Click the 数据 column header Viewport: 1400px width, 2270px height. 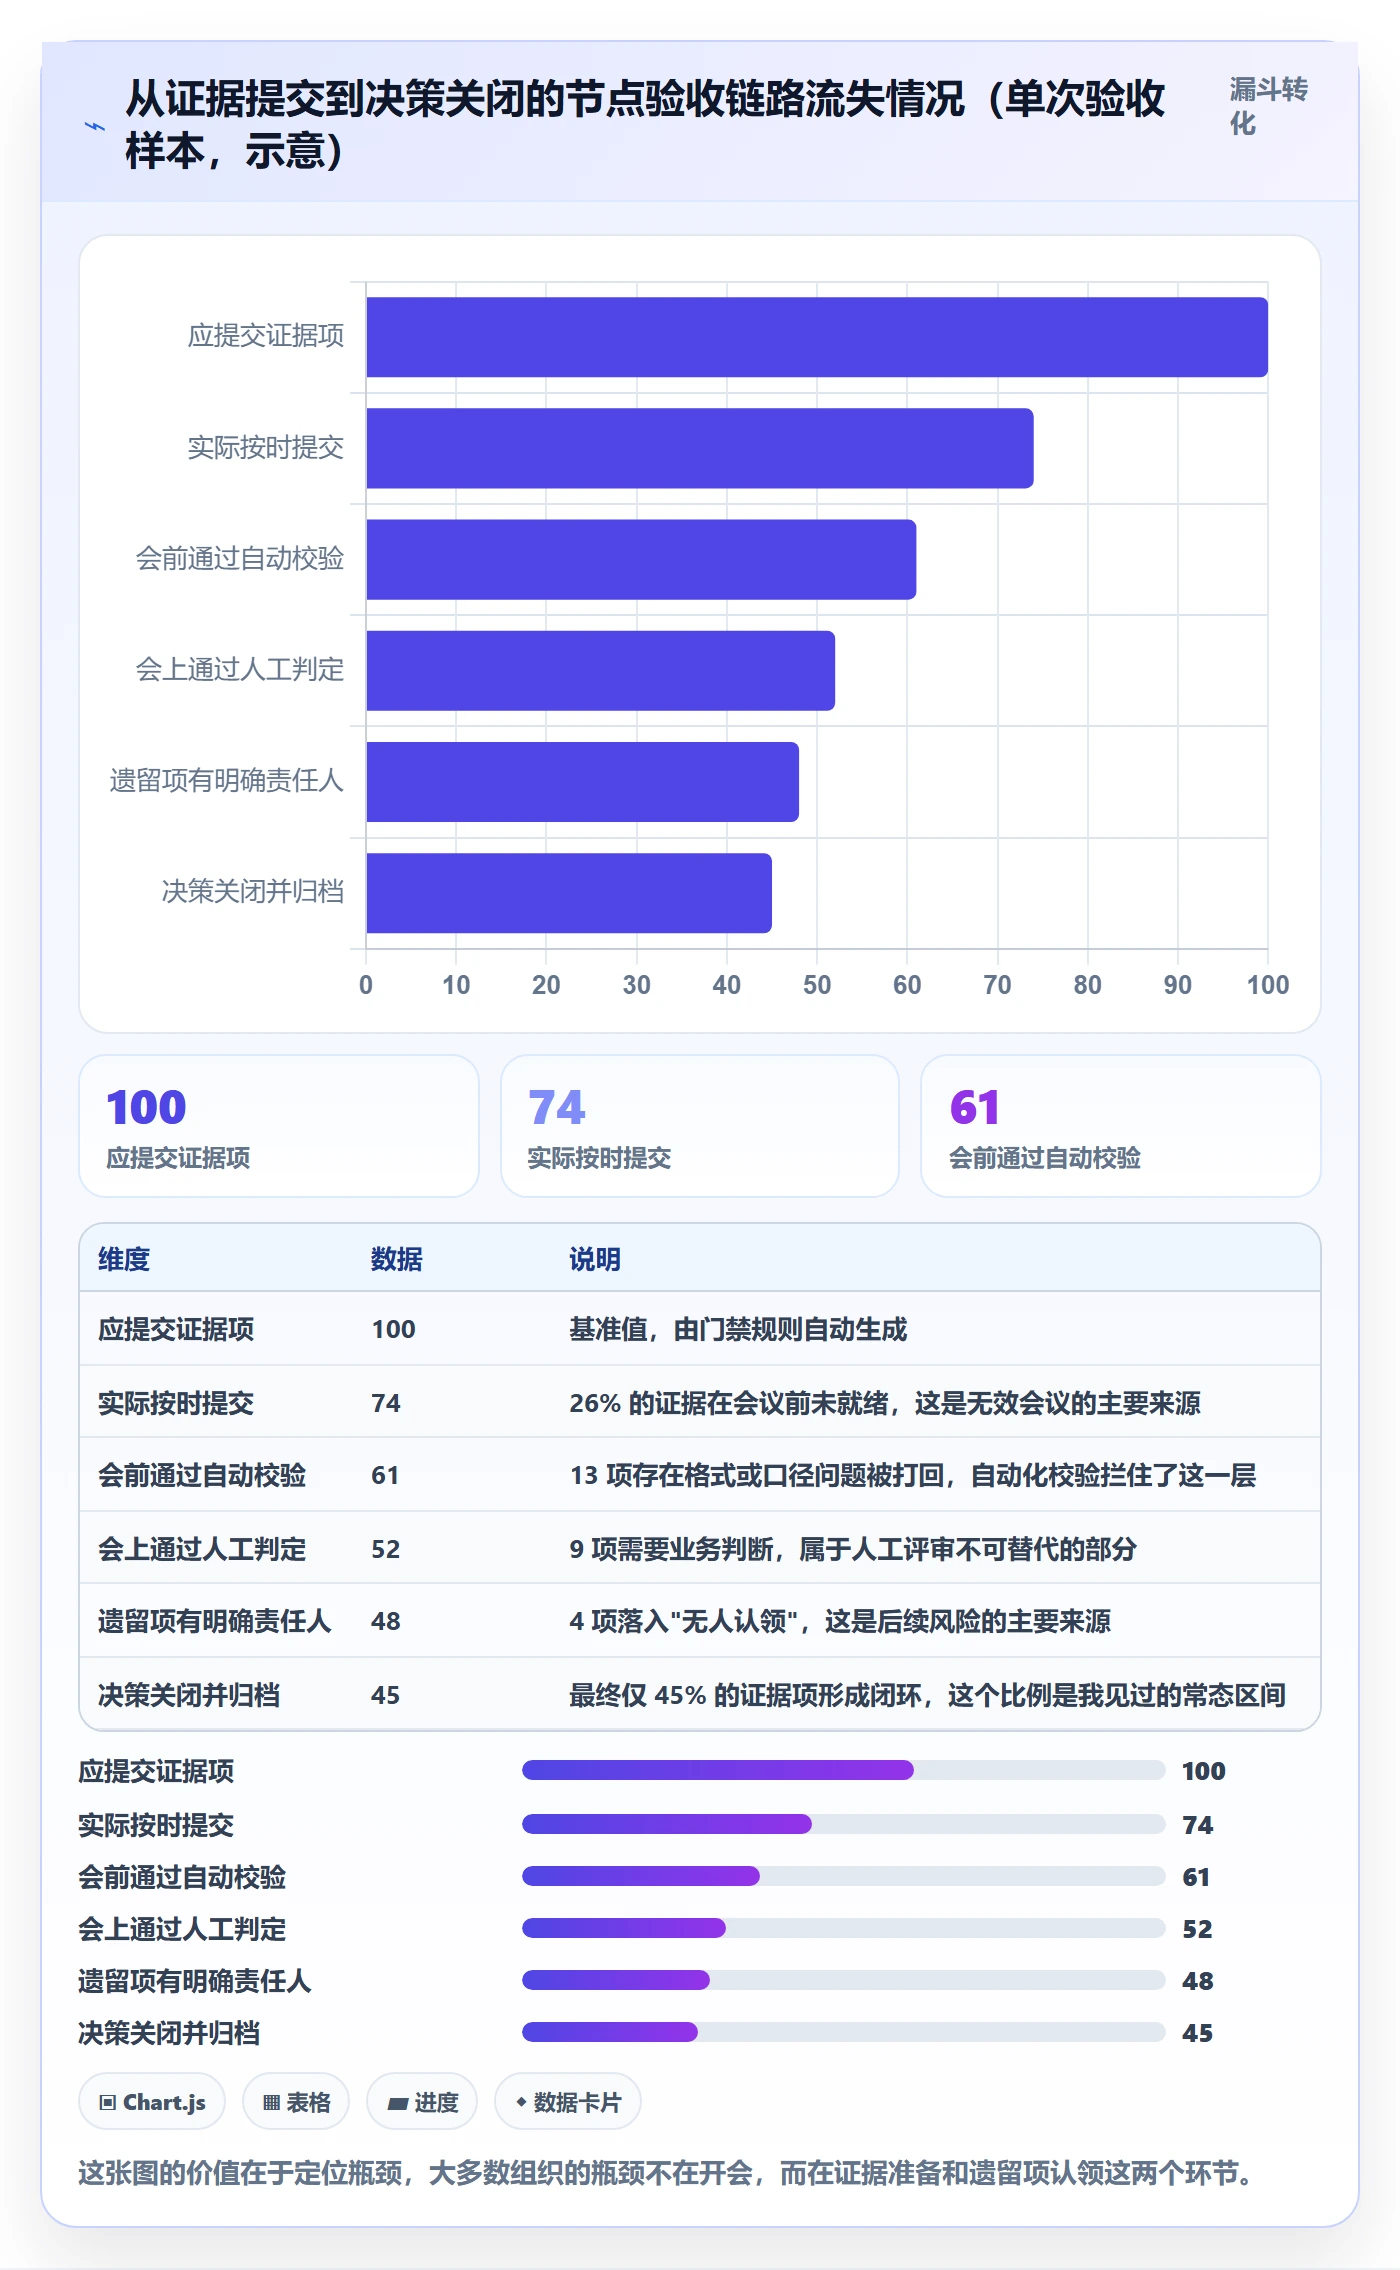point(397,1259)
